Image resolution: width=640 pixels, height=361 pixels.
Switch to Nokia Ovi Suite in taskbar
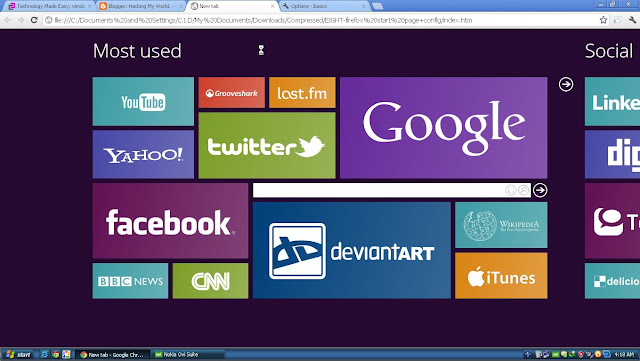pyautogui.click(x=187, y=354)
